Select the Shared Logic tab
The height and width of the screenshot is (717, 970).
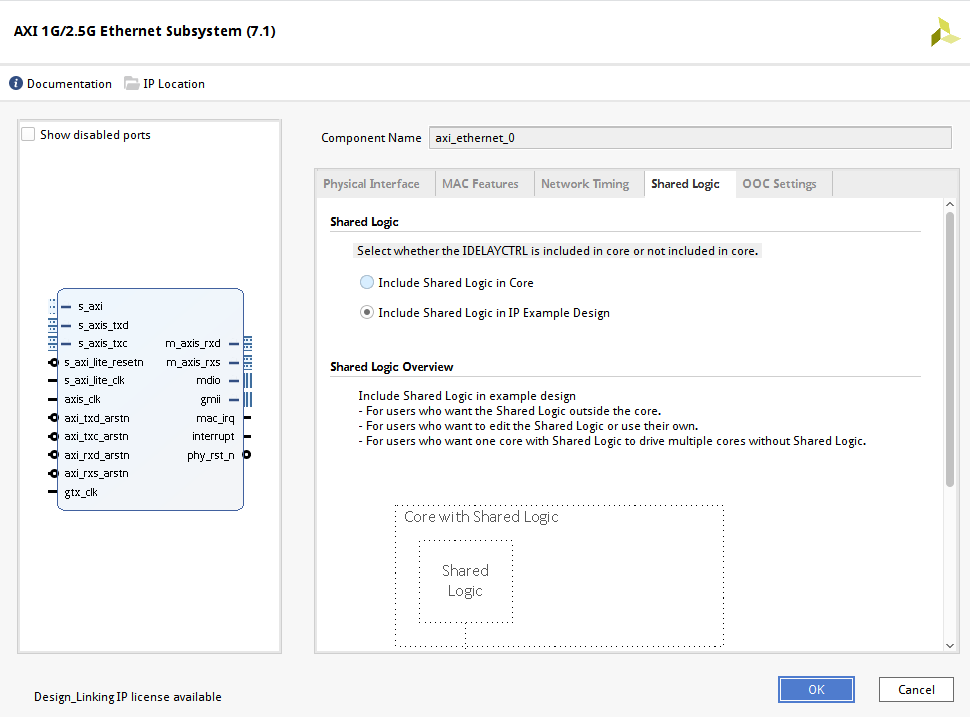point(685,184)
